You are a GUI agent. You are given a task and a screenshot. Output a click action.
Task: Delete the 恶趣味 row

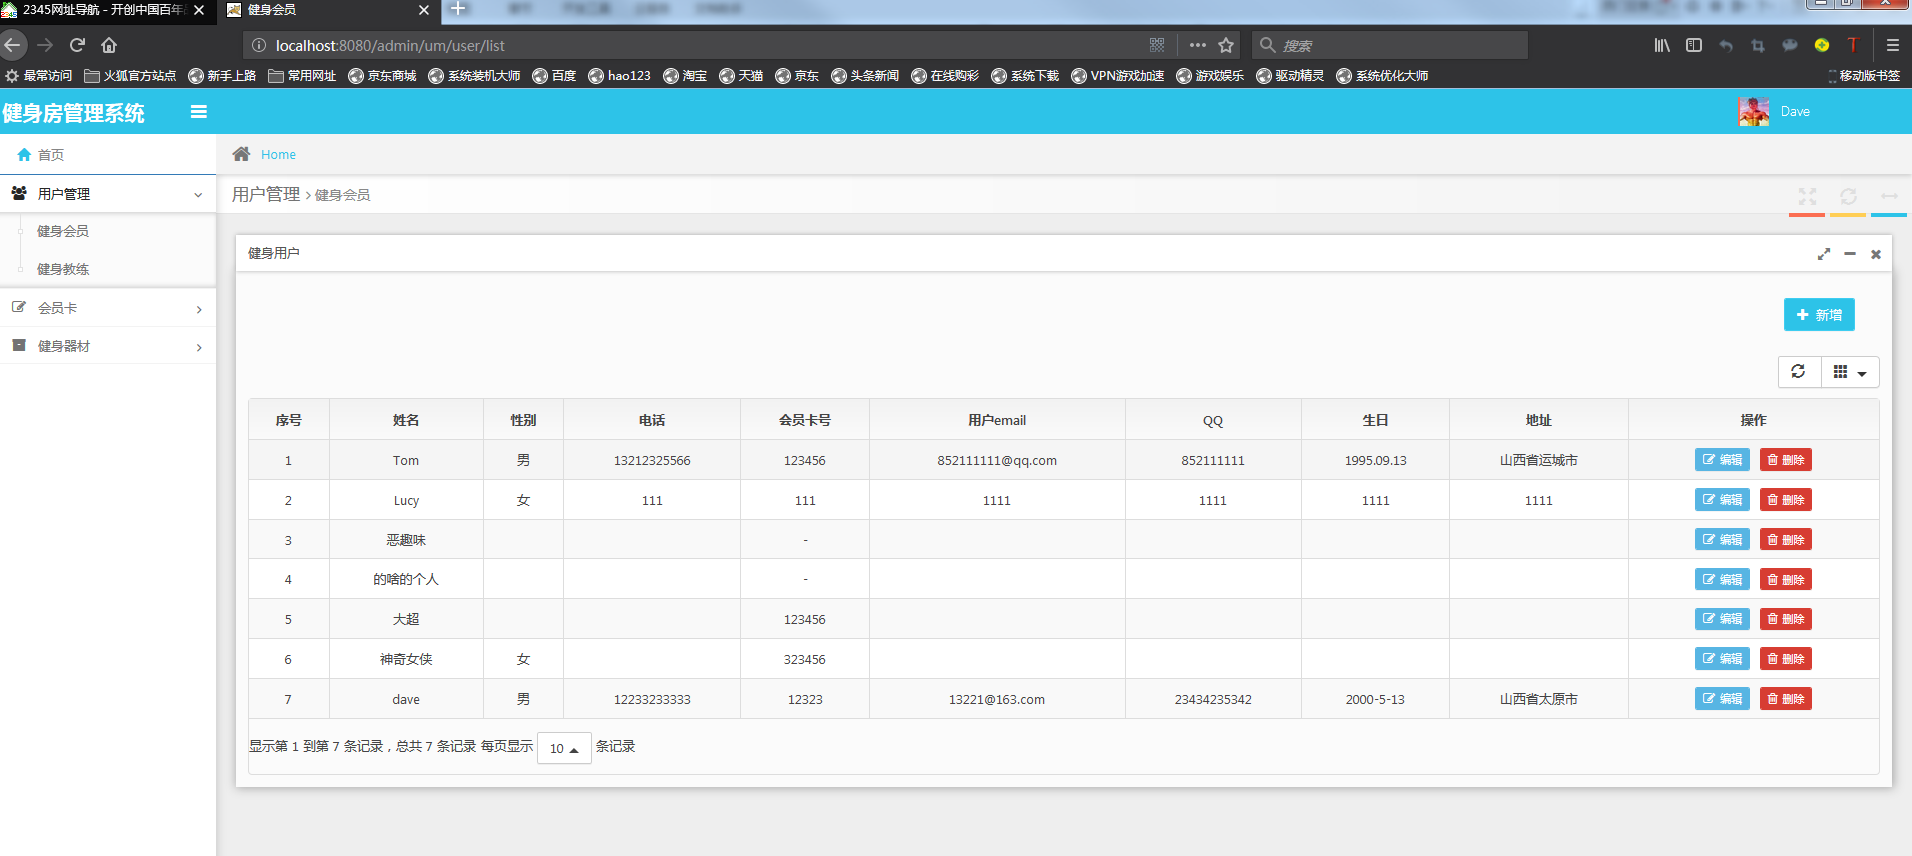point(1786,540)
